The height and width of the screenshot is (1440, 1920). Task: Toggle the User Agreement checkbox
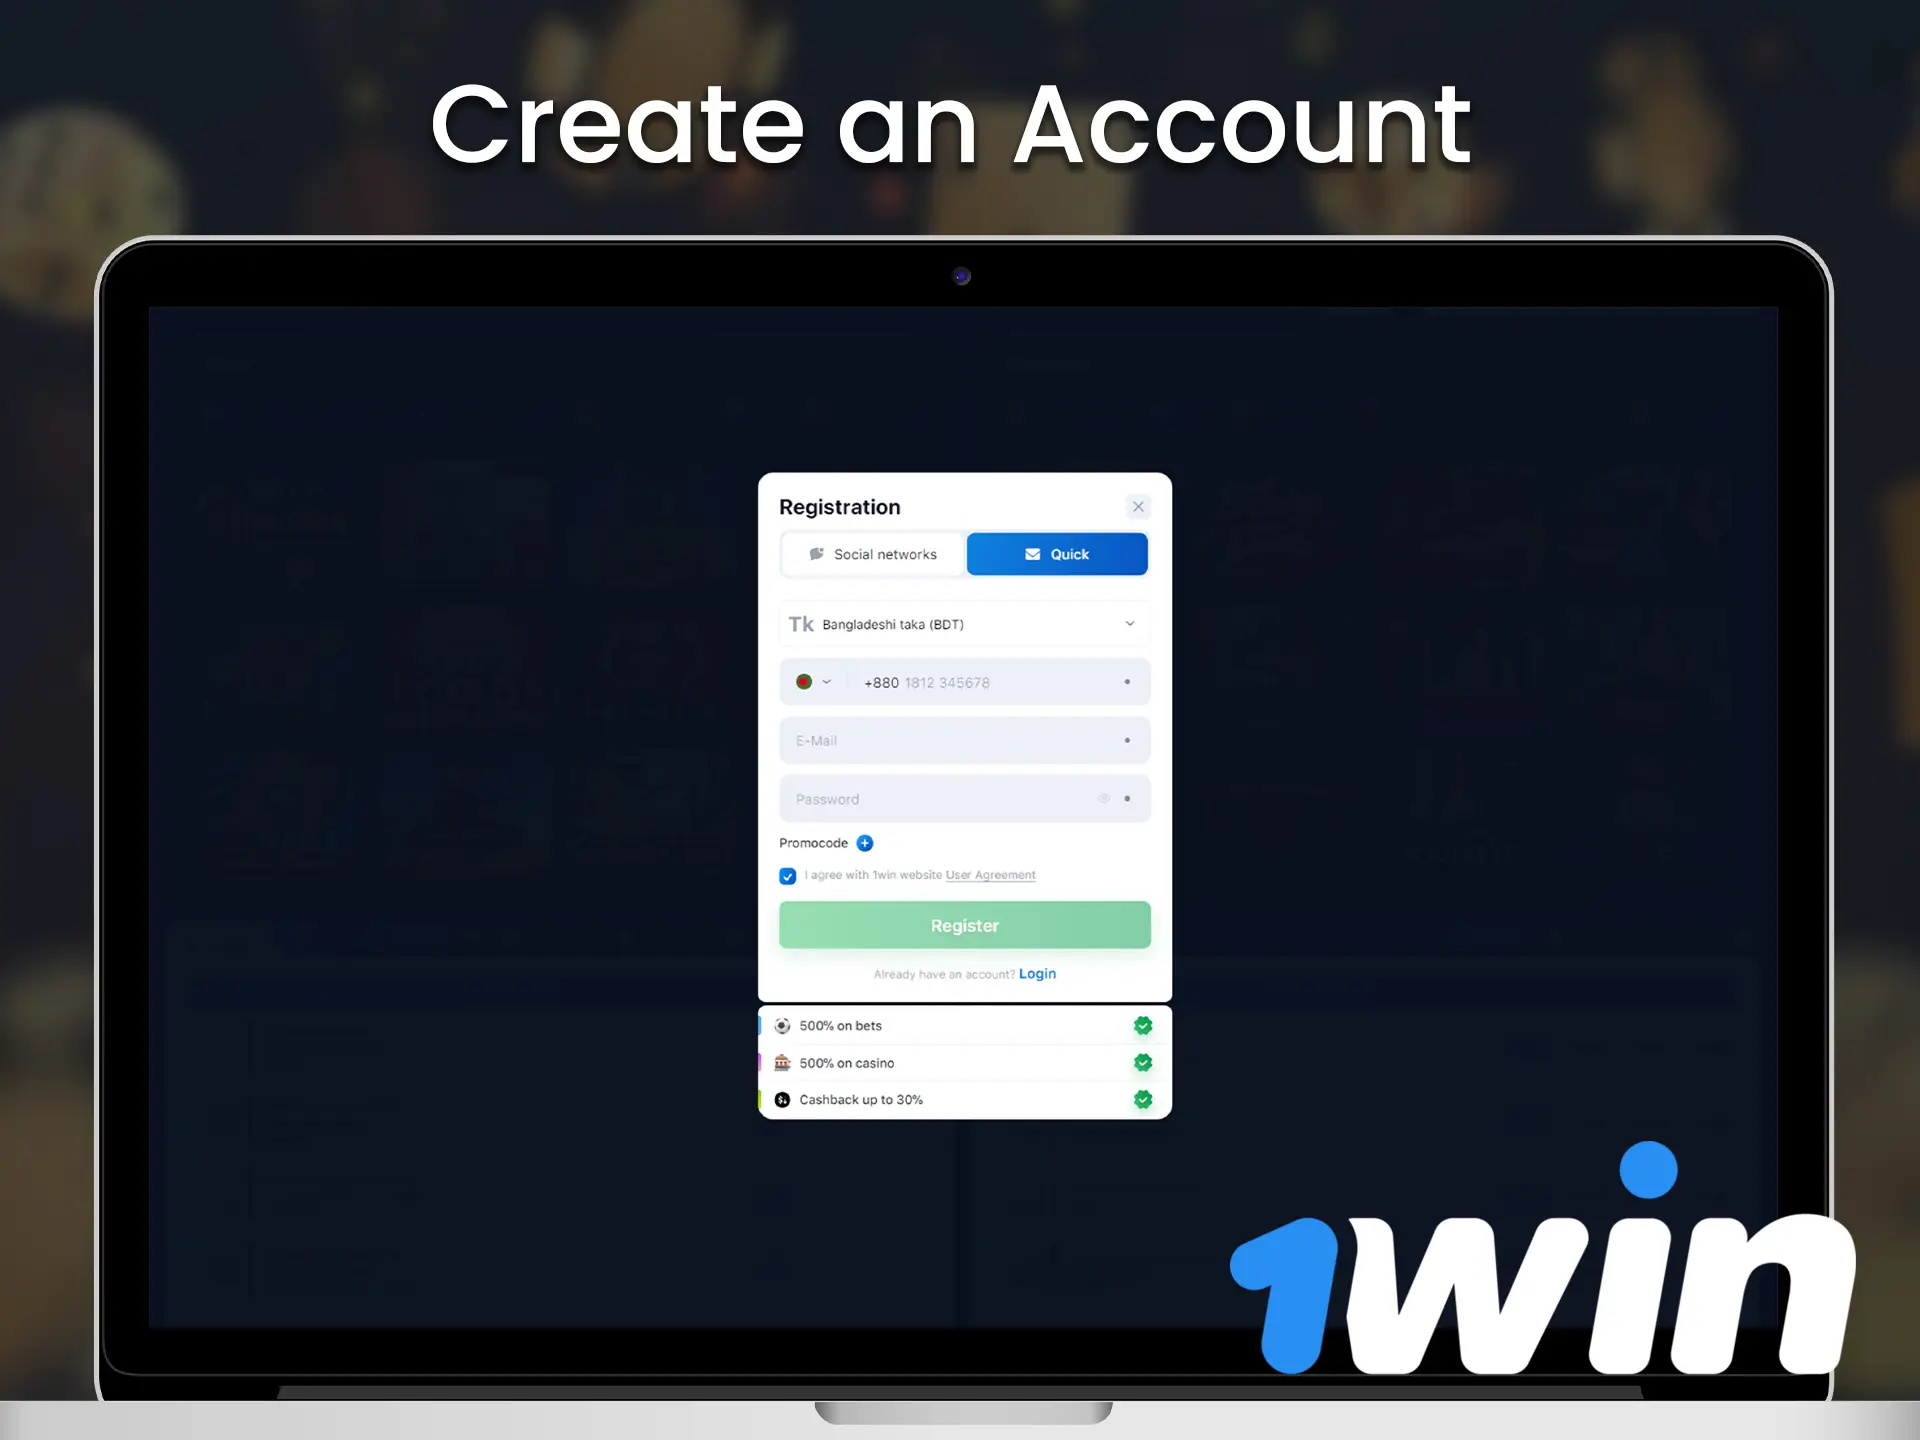tap(788, 874)
